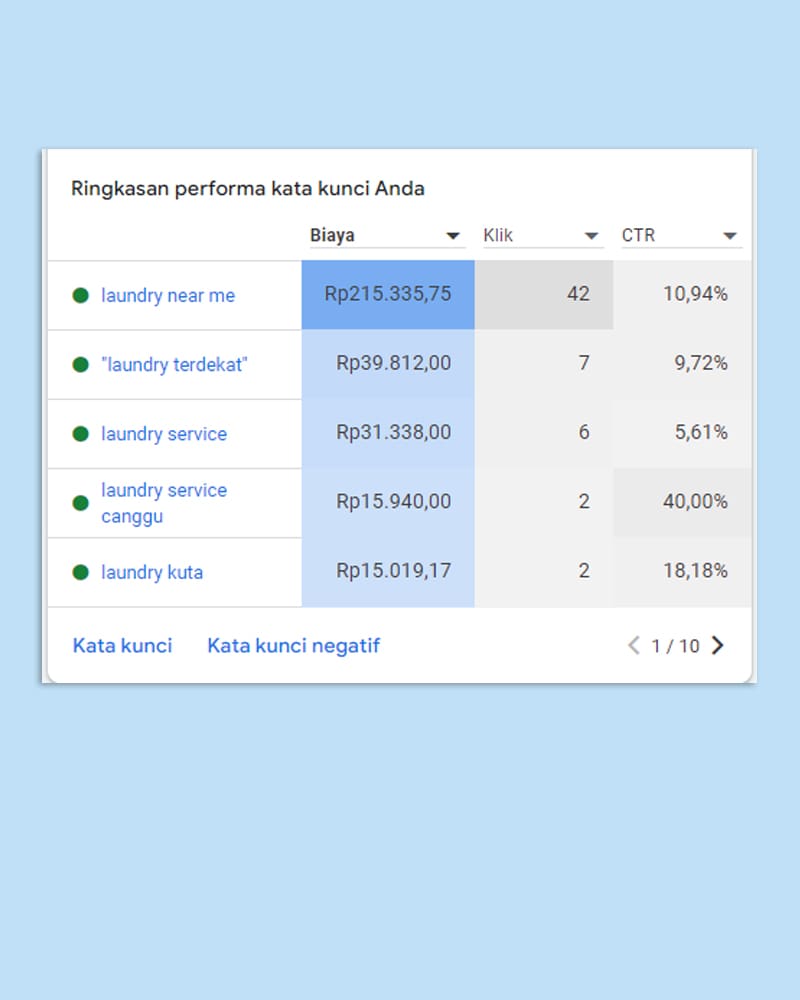Click status dot for laundry service canggu

[x=81, y=503]
